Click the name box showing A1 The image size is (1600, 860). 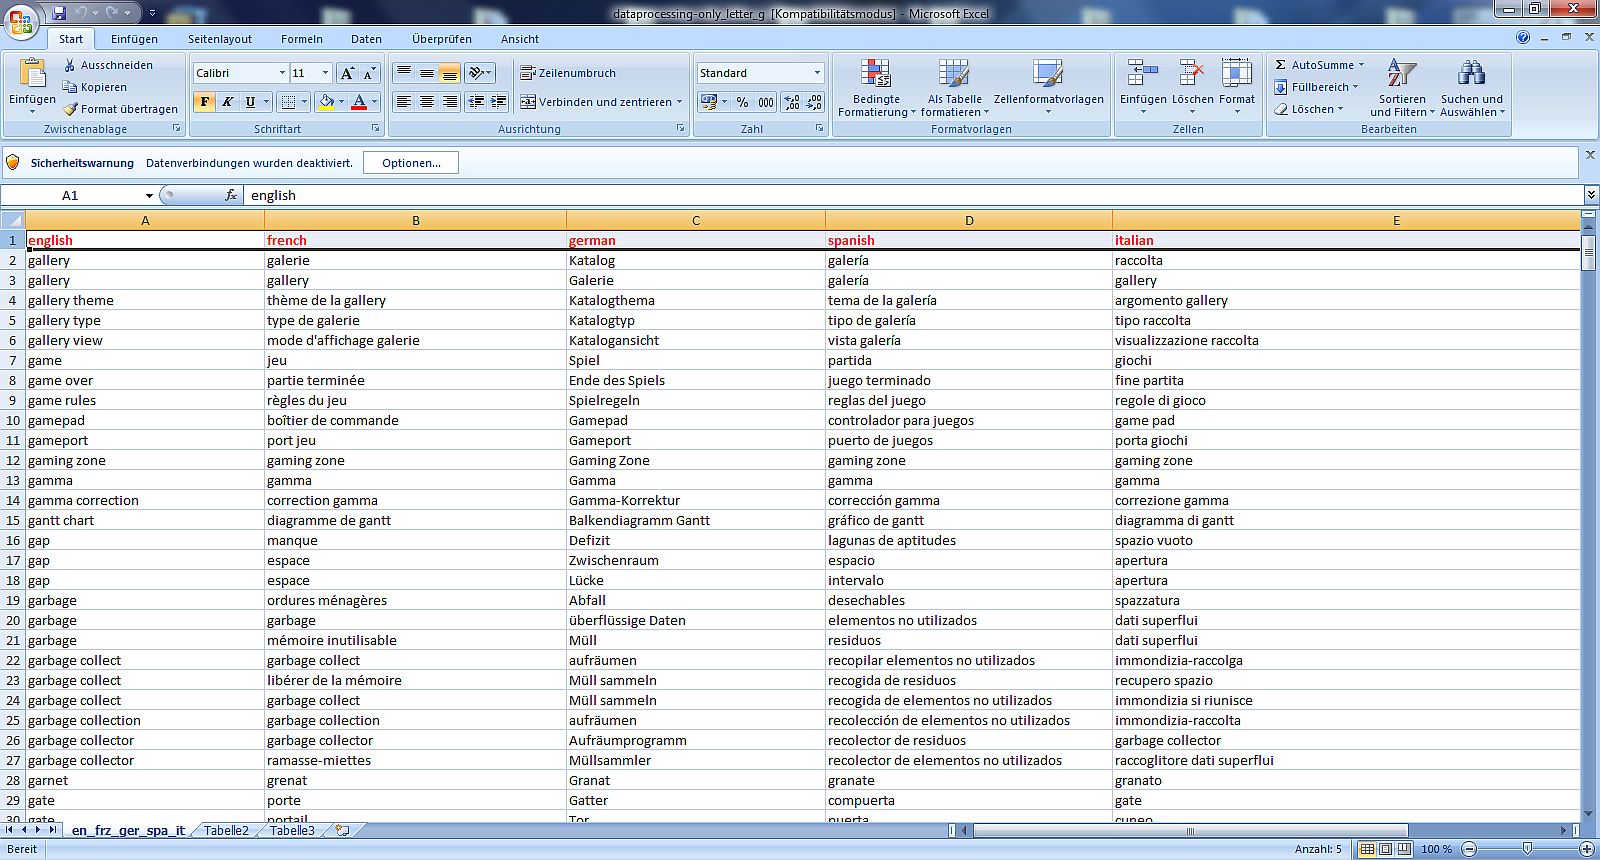(70, 195)
